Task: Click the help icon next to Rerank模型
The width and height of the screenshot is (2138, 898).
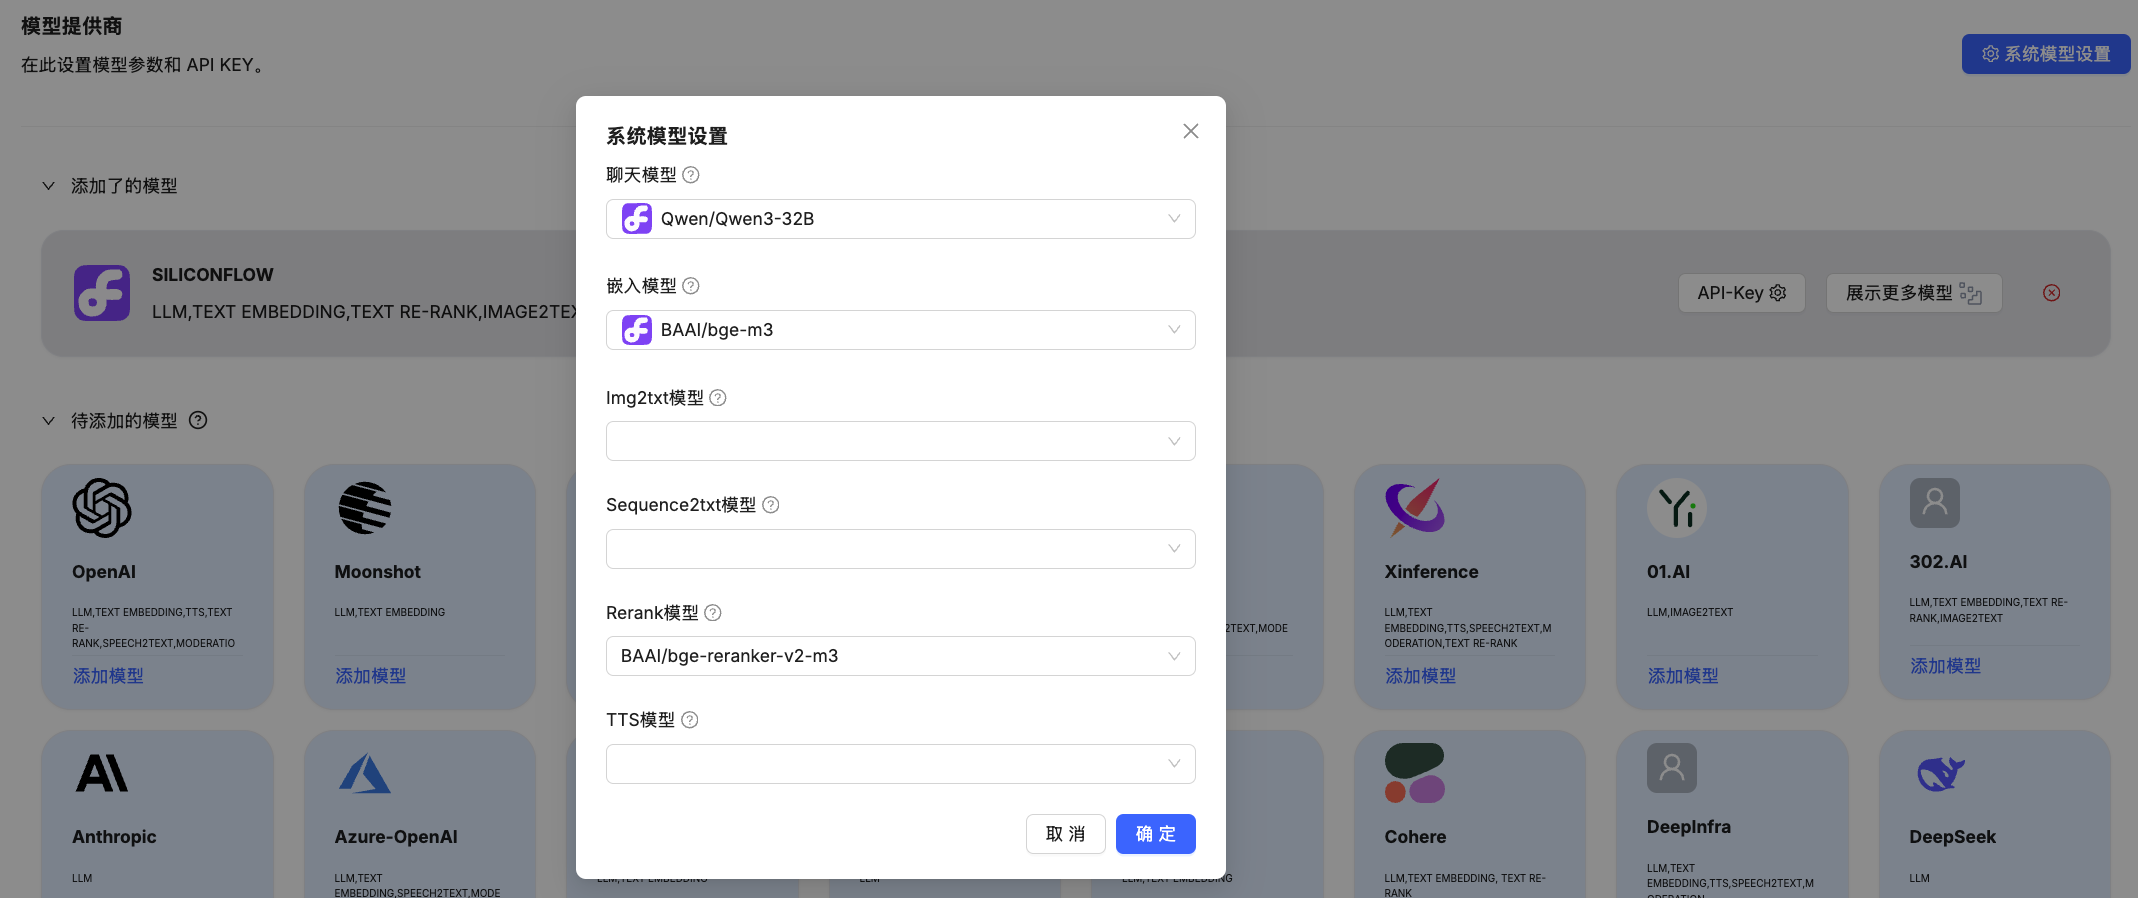Action: 712,613
